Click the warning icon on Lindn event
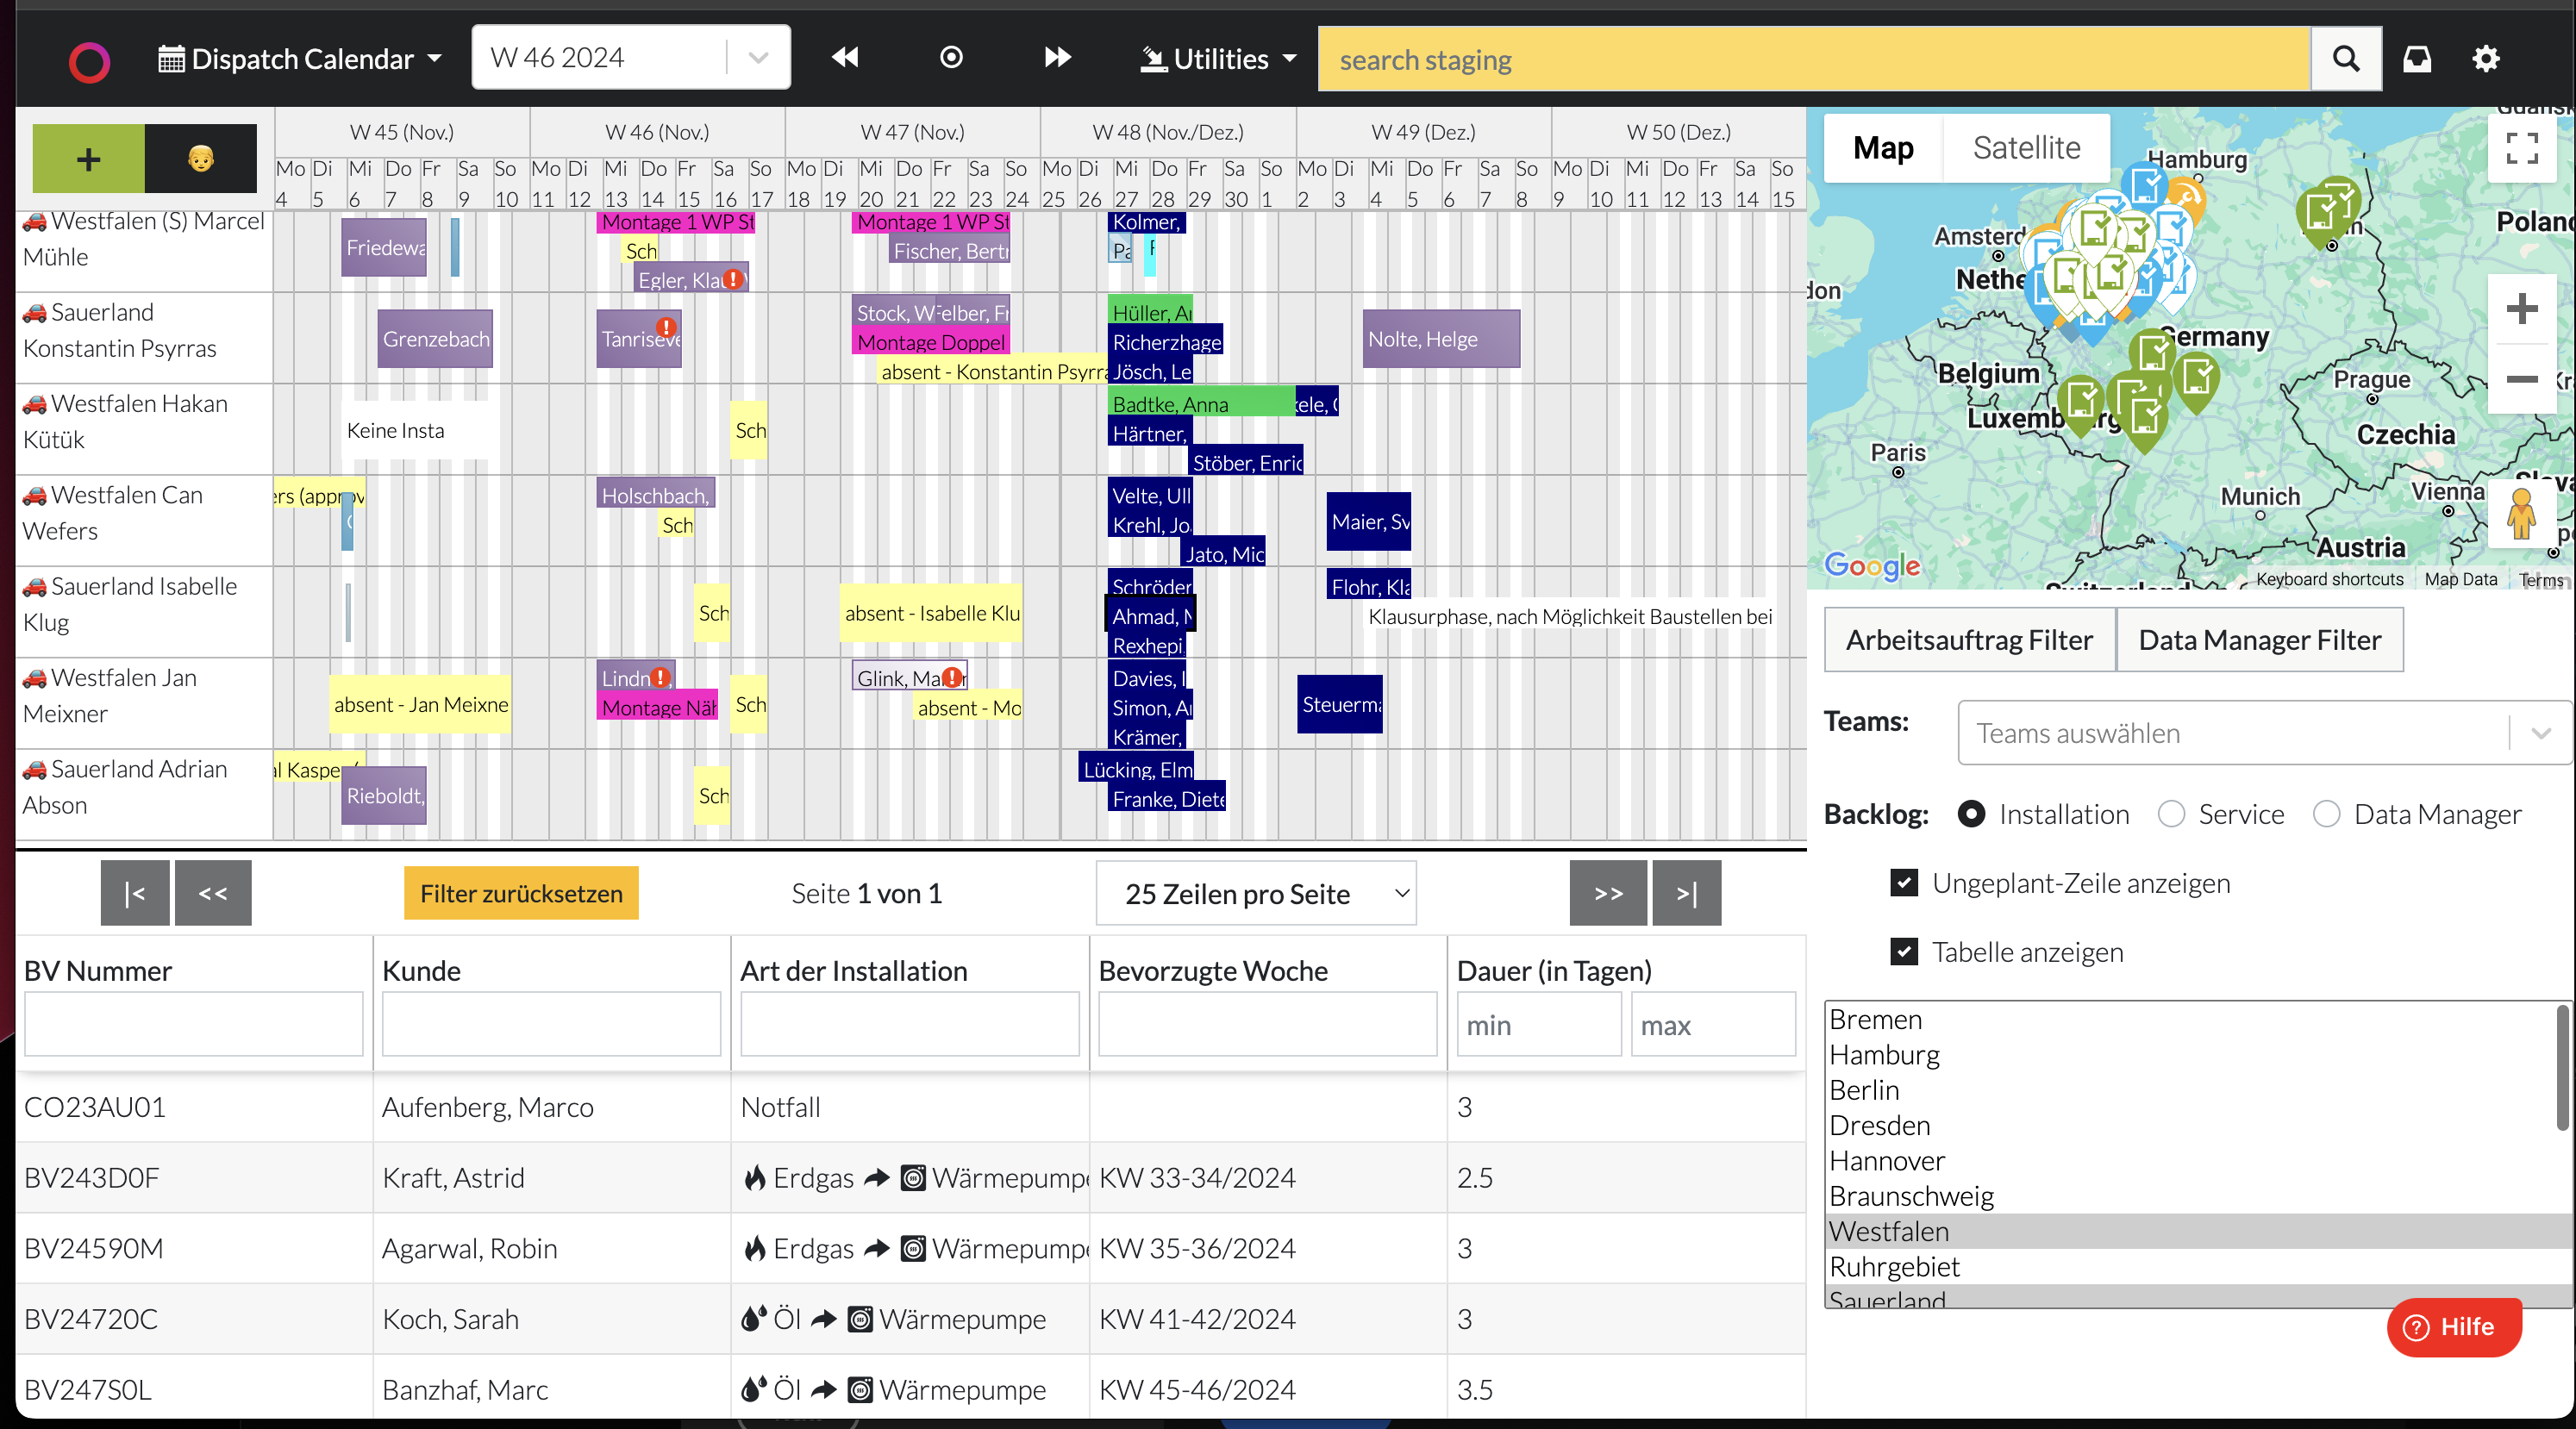Viewport: 2576px width, 1429px height. click(660, 677)
